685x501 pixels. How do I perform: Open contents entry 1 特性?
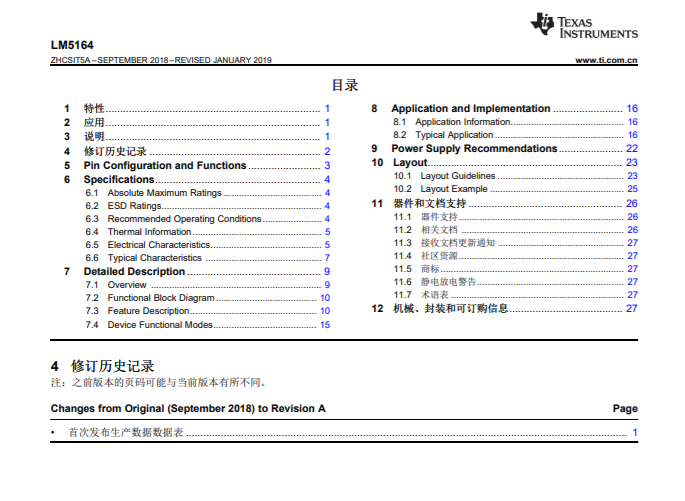[x=197, y=108]
